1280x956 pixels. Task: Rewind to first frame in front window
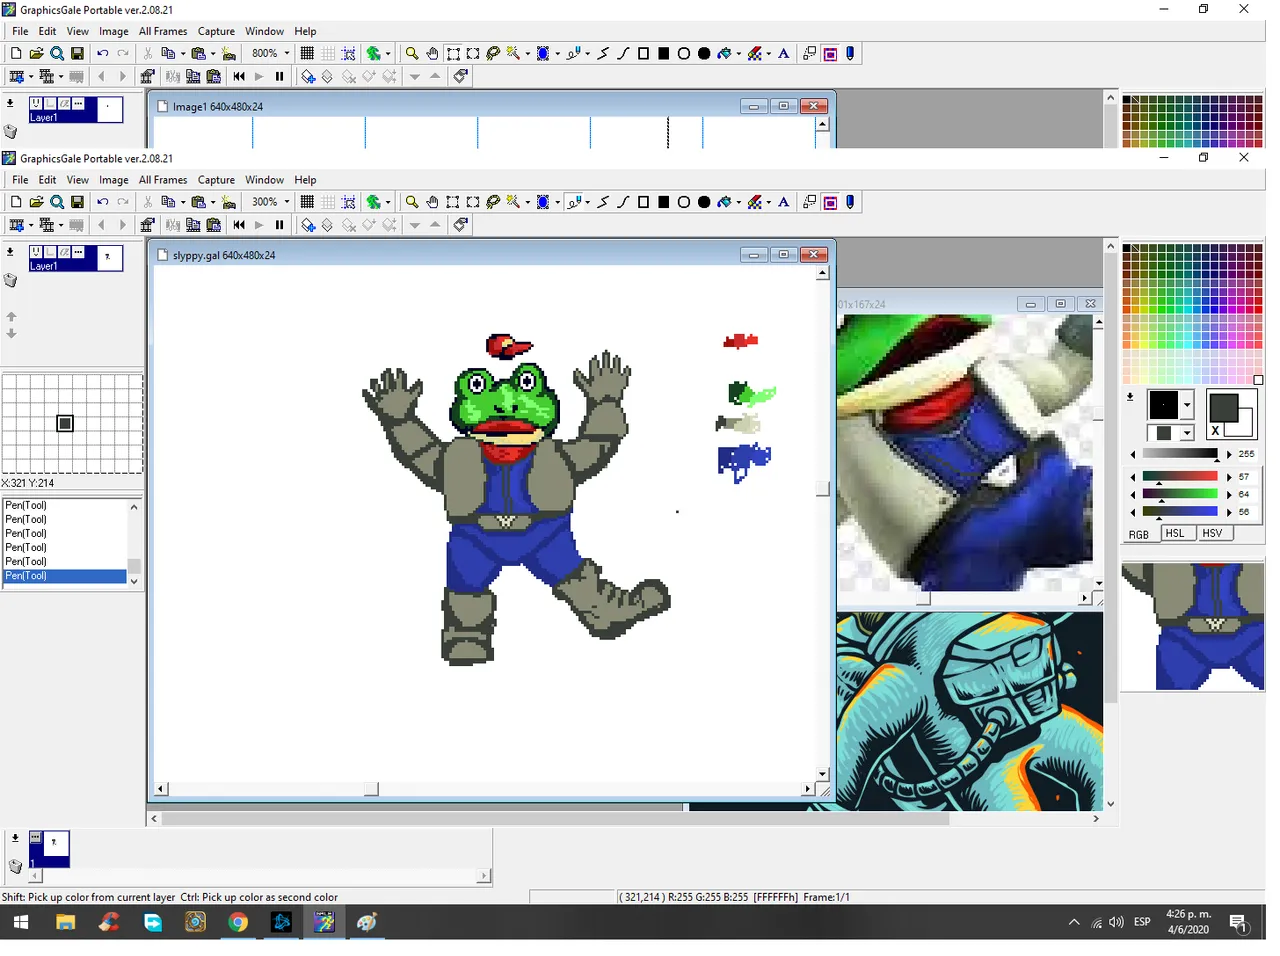tap(239, 225)
